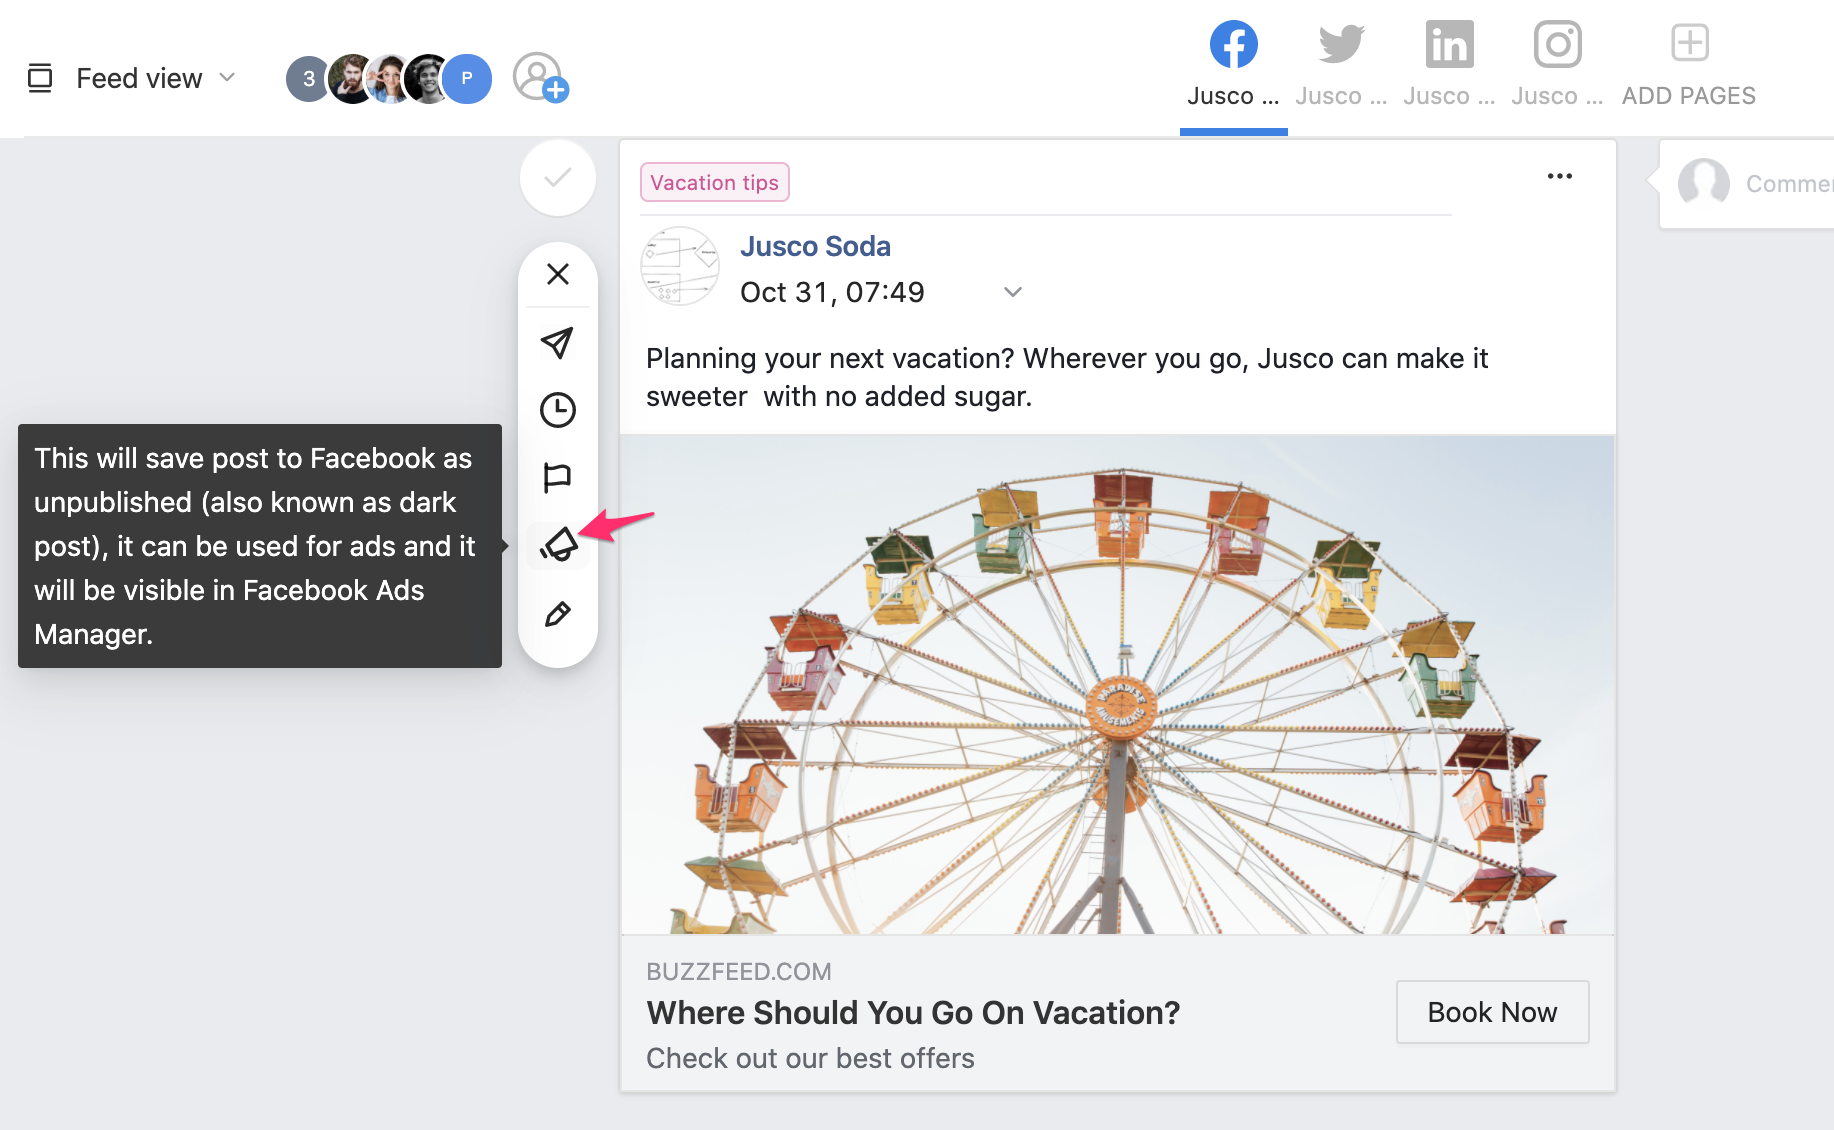The image size is (1834, 1130).
Task: Toggle the post approval checkmark
Action: (x=558, y=179)
